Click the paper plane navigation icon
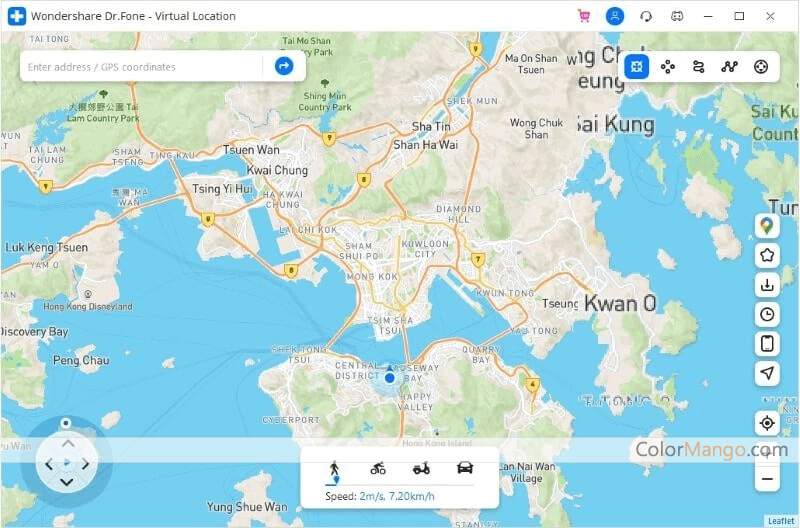The width and height of the screenshot is (800, 528). click(767, 373)
